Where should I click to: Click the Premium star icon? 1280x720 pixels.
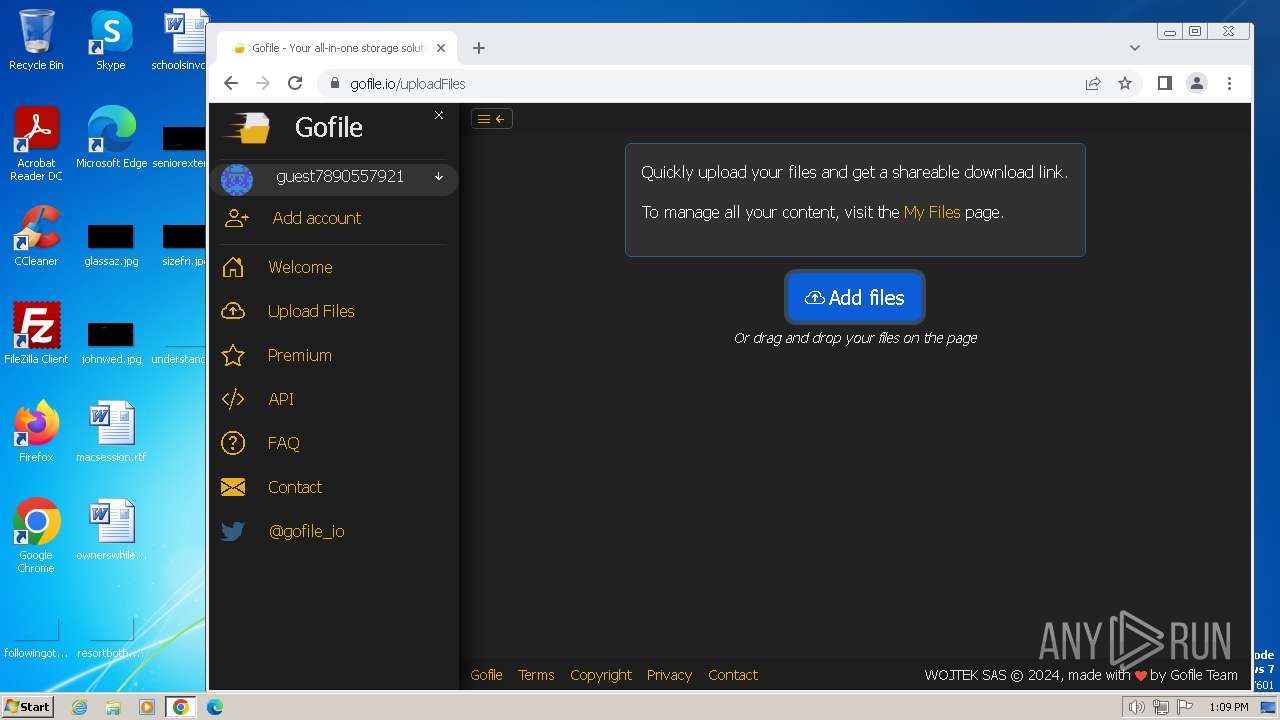(233, 355)
